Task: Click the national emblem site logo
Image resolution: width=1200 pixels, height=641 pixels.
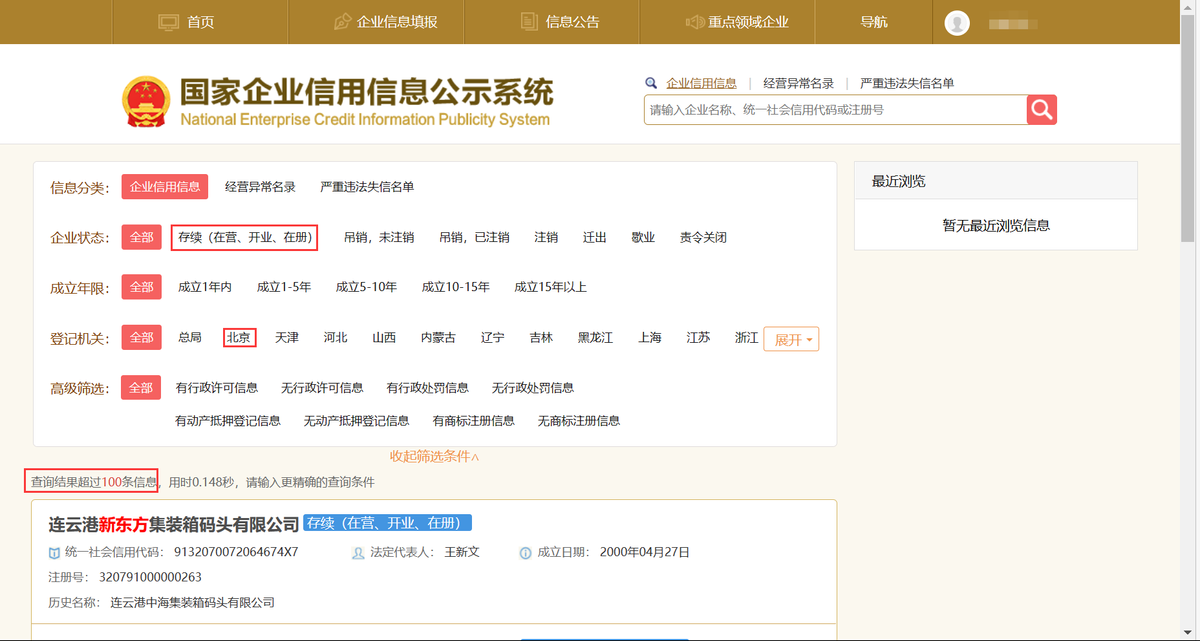Action: 147,100
